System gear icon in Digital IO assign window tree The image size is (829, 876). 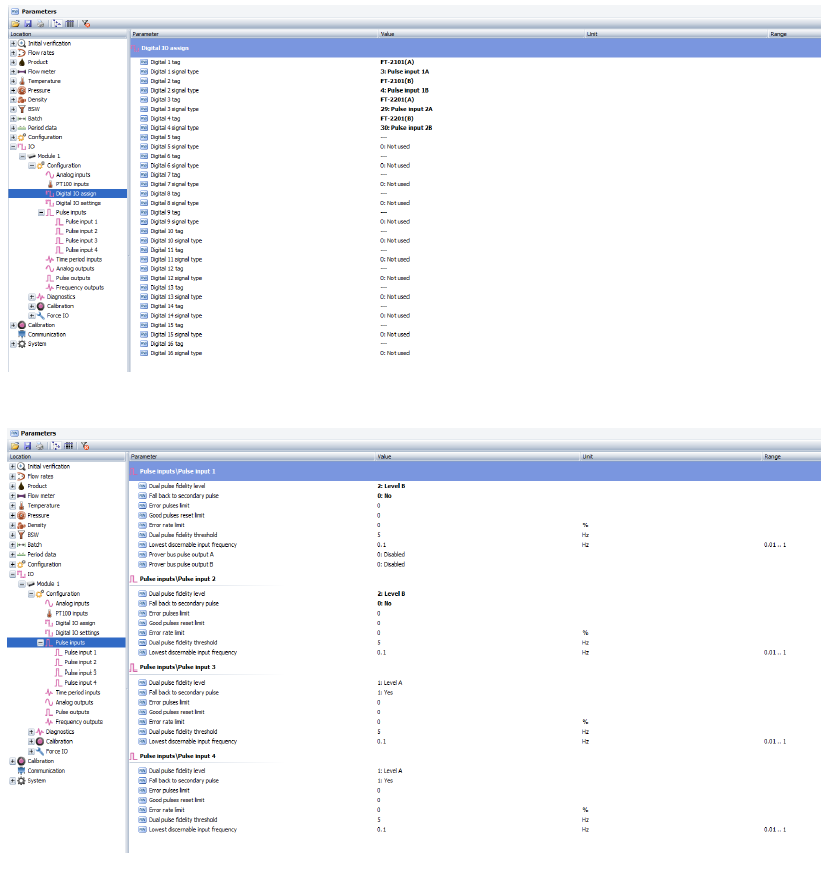point(22,344)
